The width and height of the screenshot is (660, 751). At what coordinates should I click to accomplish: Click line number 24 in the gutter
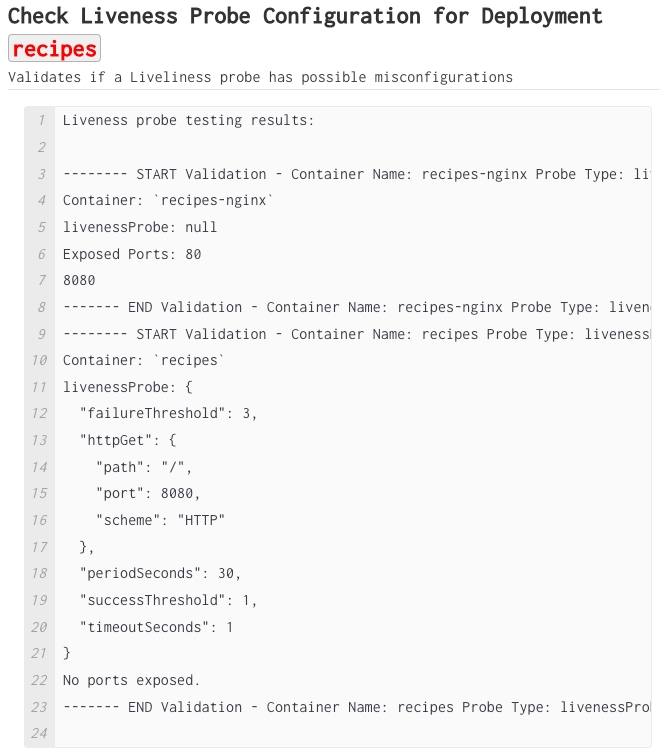(x=39, y=733)
